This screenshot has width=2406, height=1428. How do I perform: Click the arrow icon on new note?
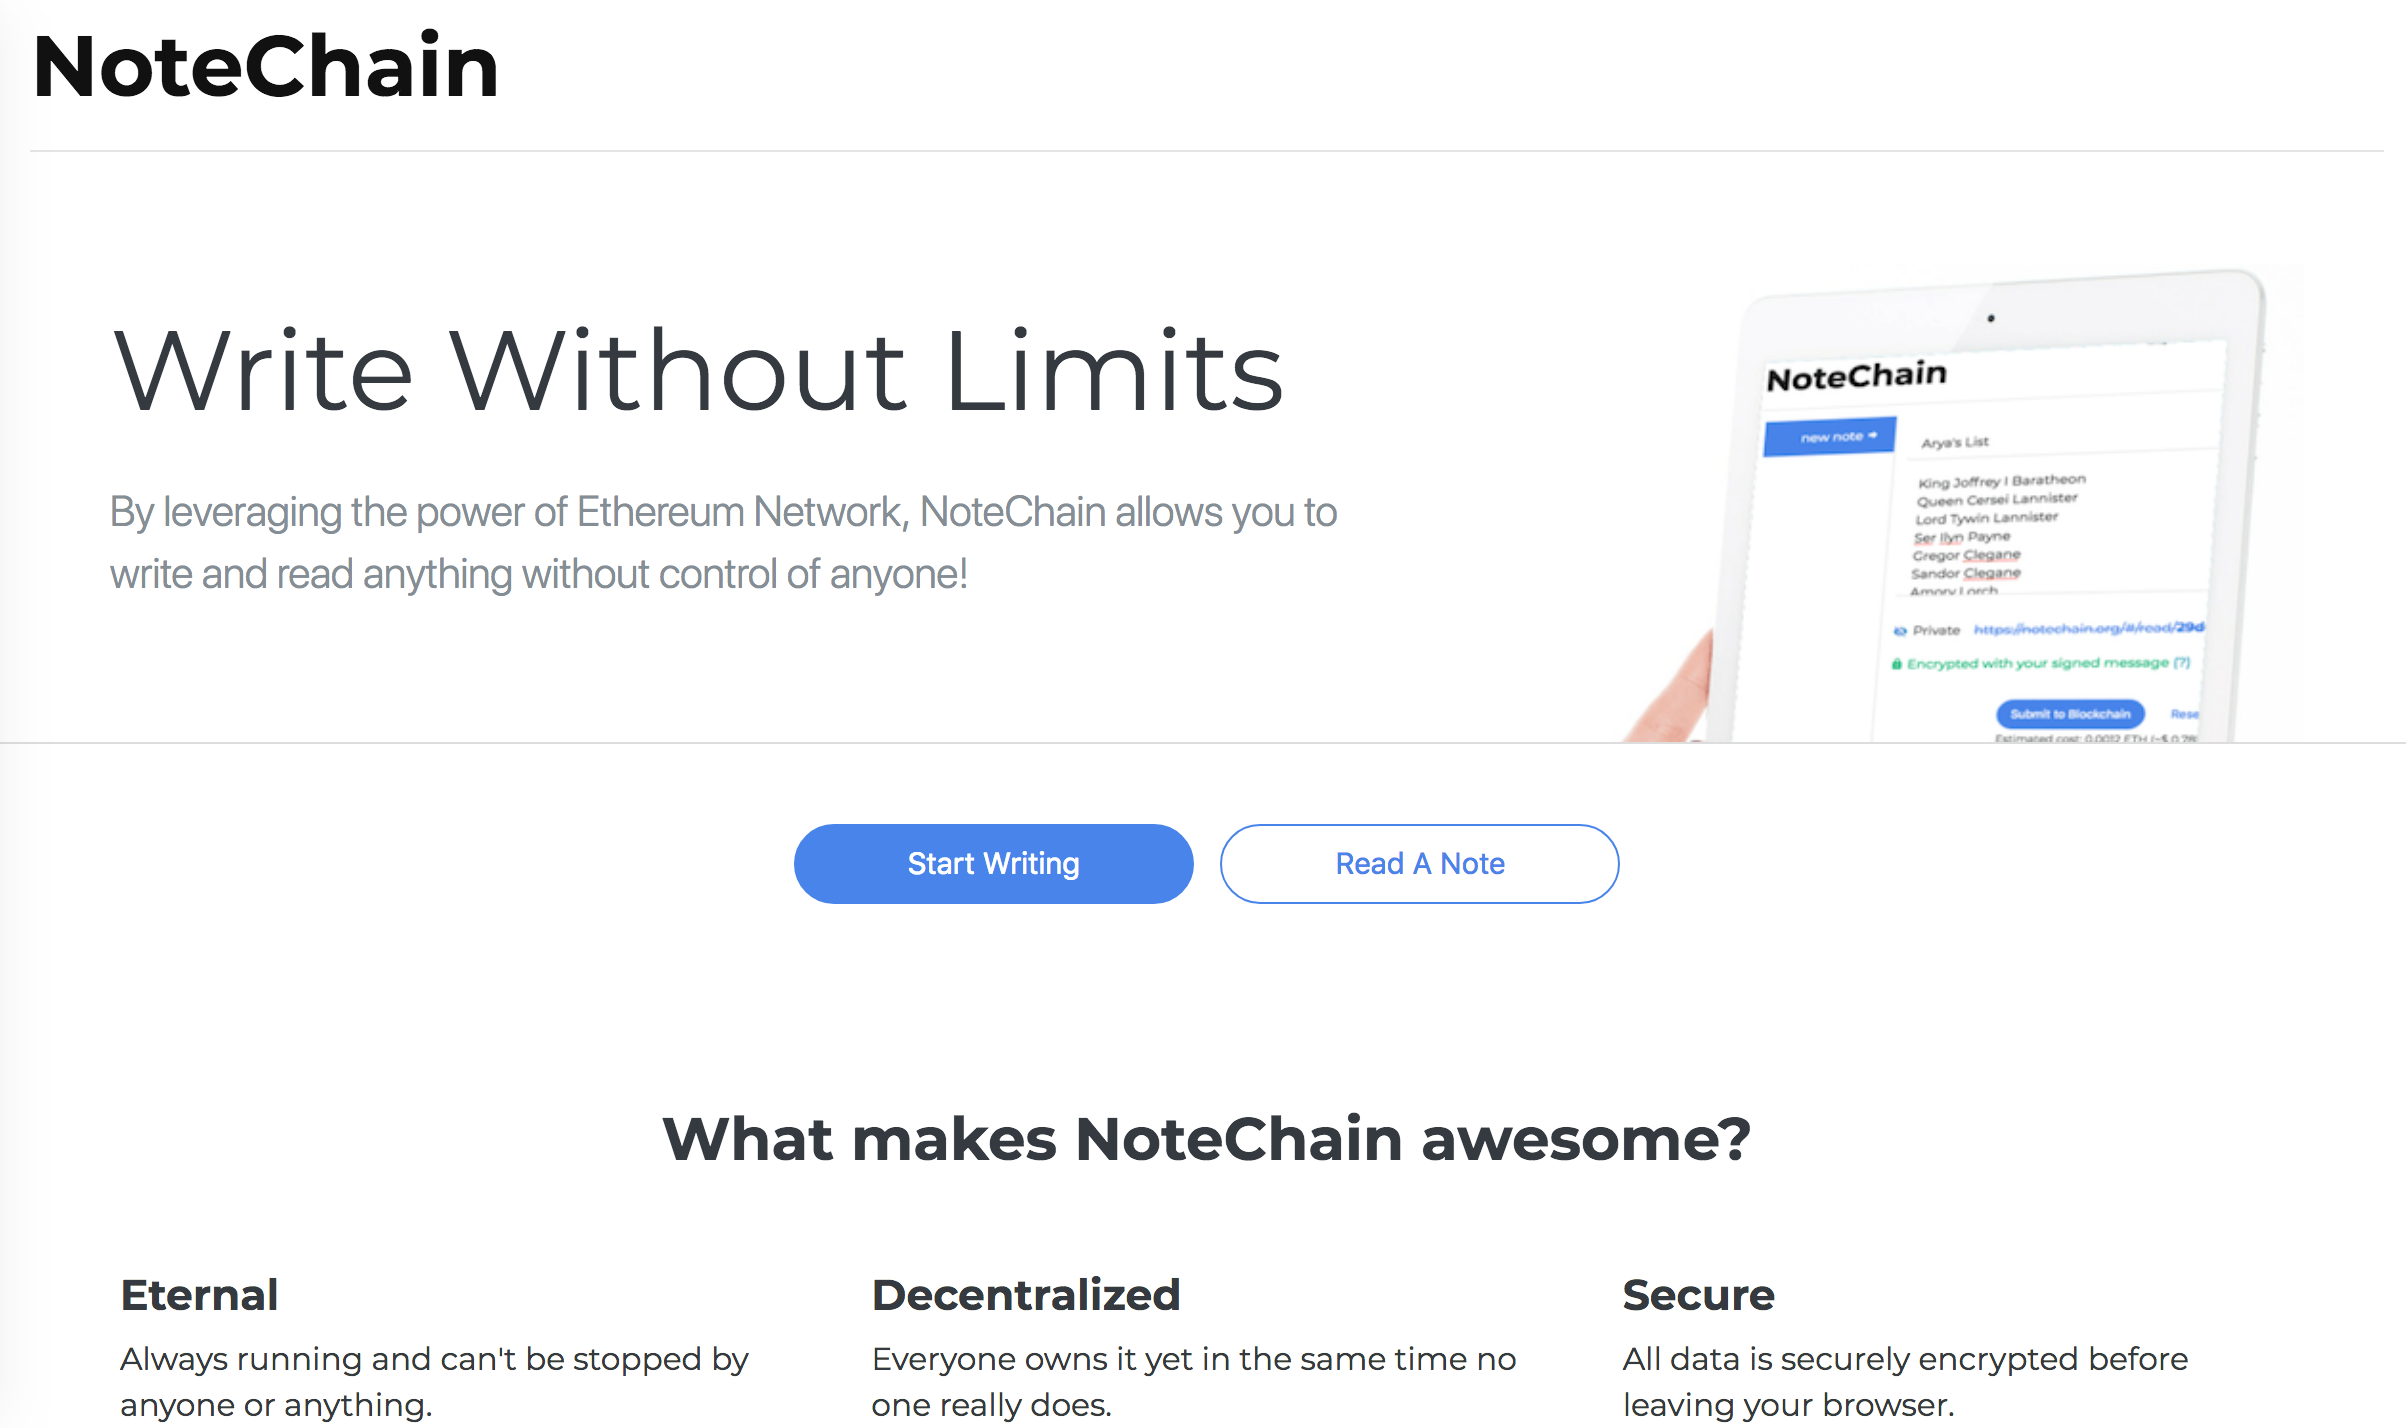pos(1873,436)
